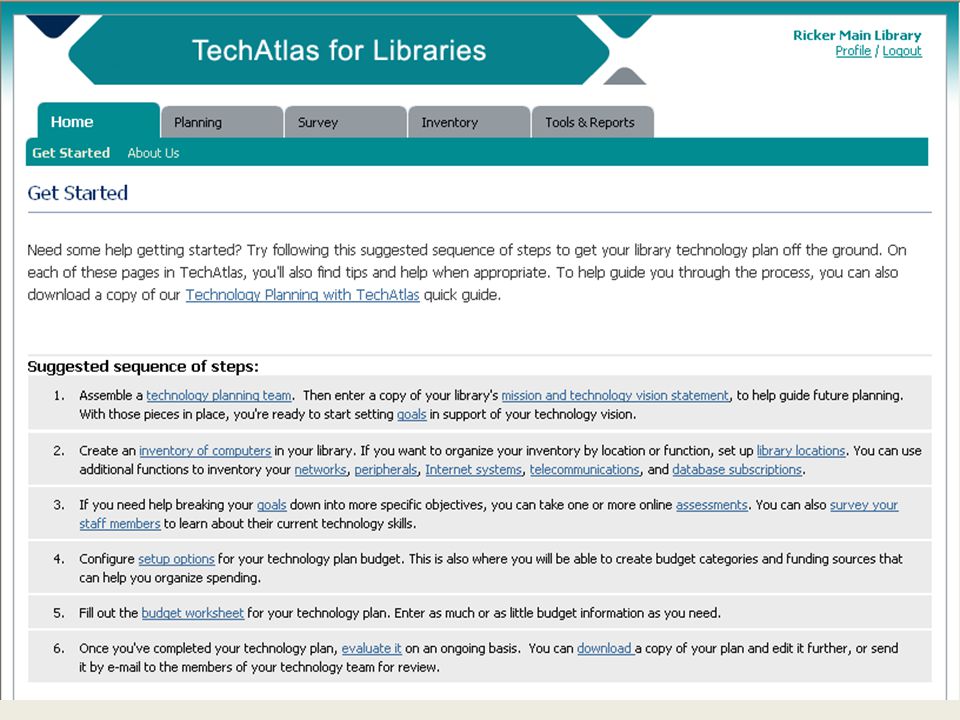Viewport: 960px width, 720px height.
Task: Click the download link in step 6
Action: click(606, 648)
